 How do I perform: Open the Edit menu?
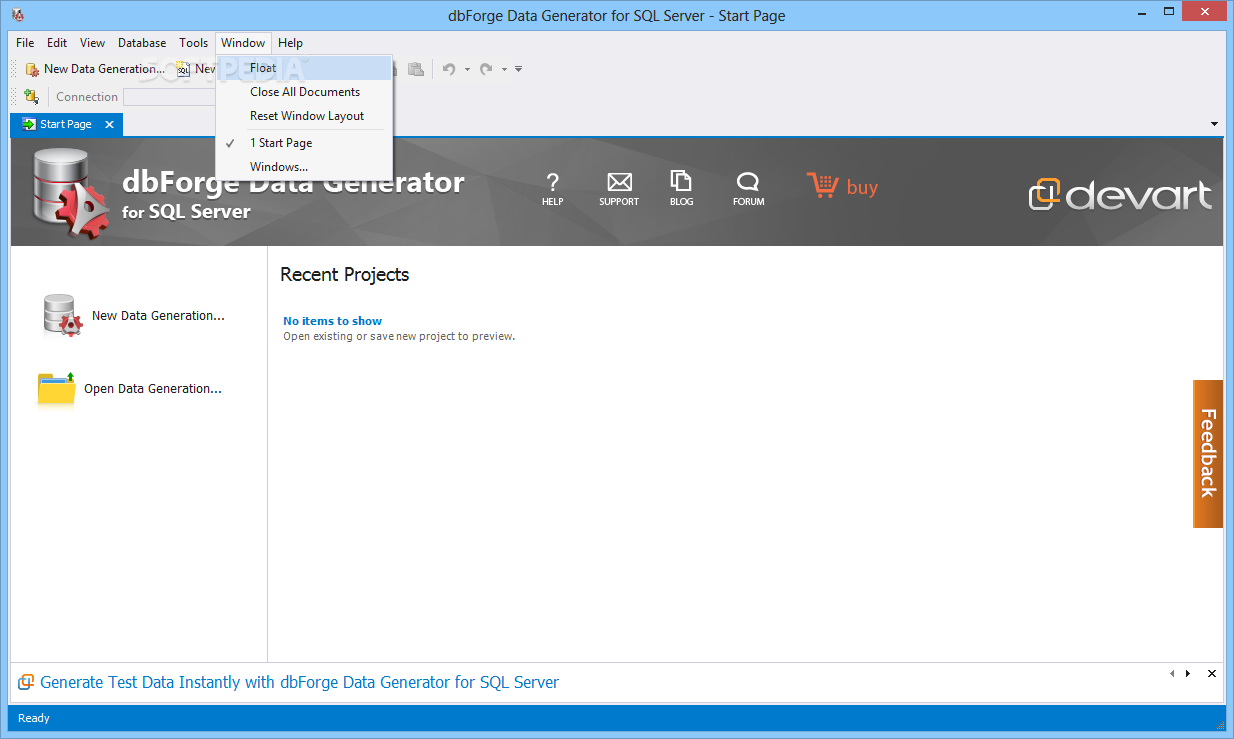tap(57, 43)
